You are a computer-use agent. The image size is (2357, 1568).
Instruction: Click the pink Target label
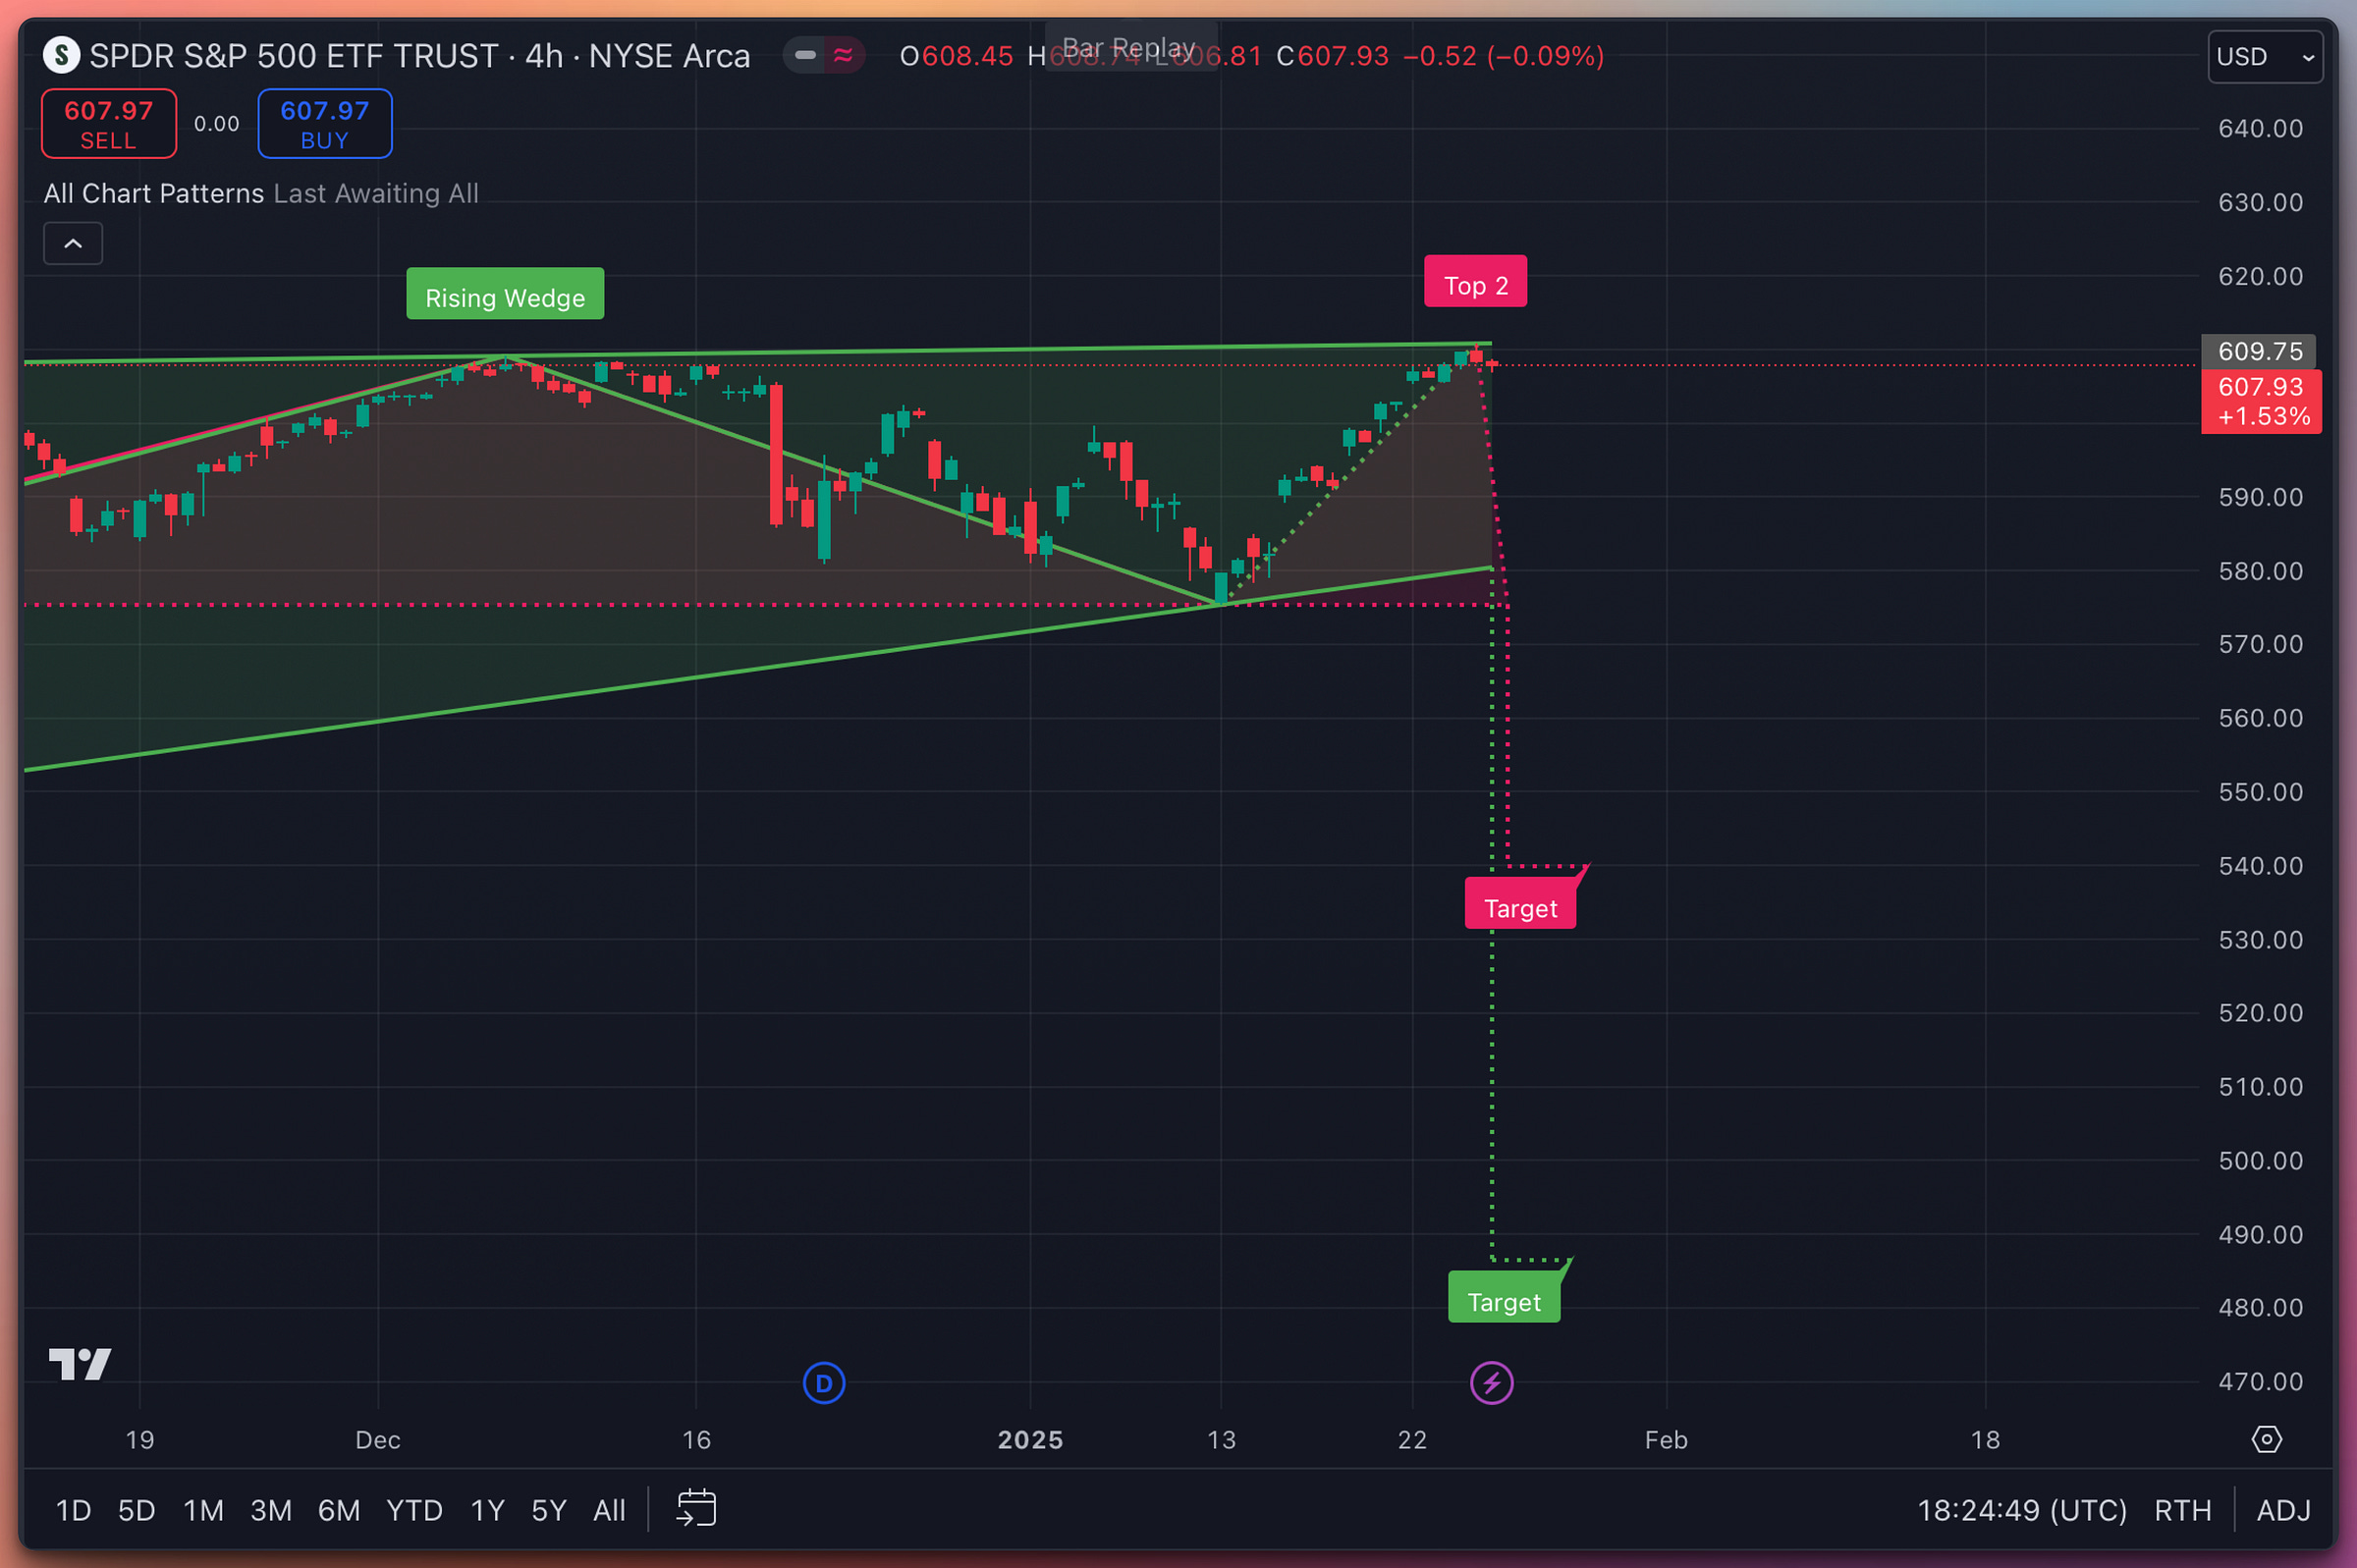tap(1520, 905)
